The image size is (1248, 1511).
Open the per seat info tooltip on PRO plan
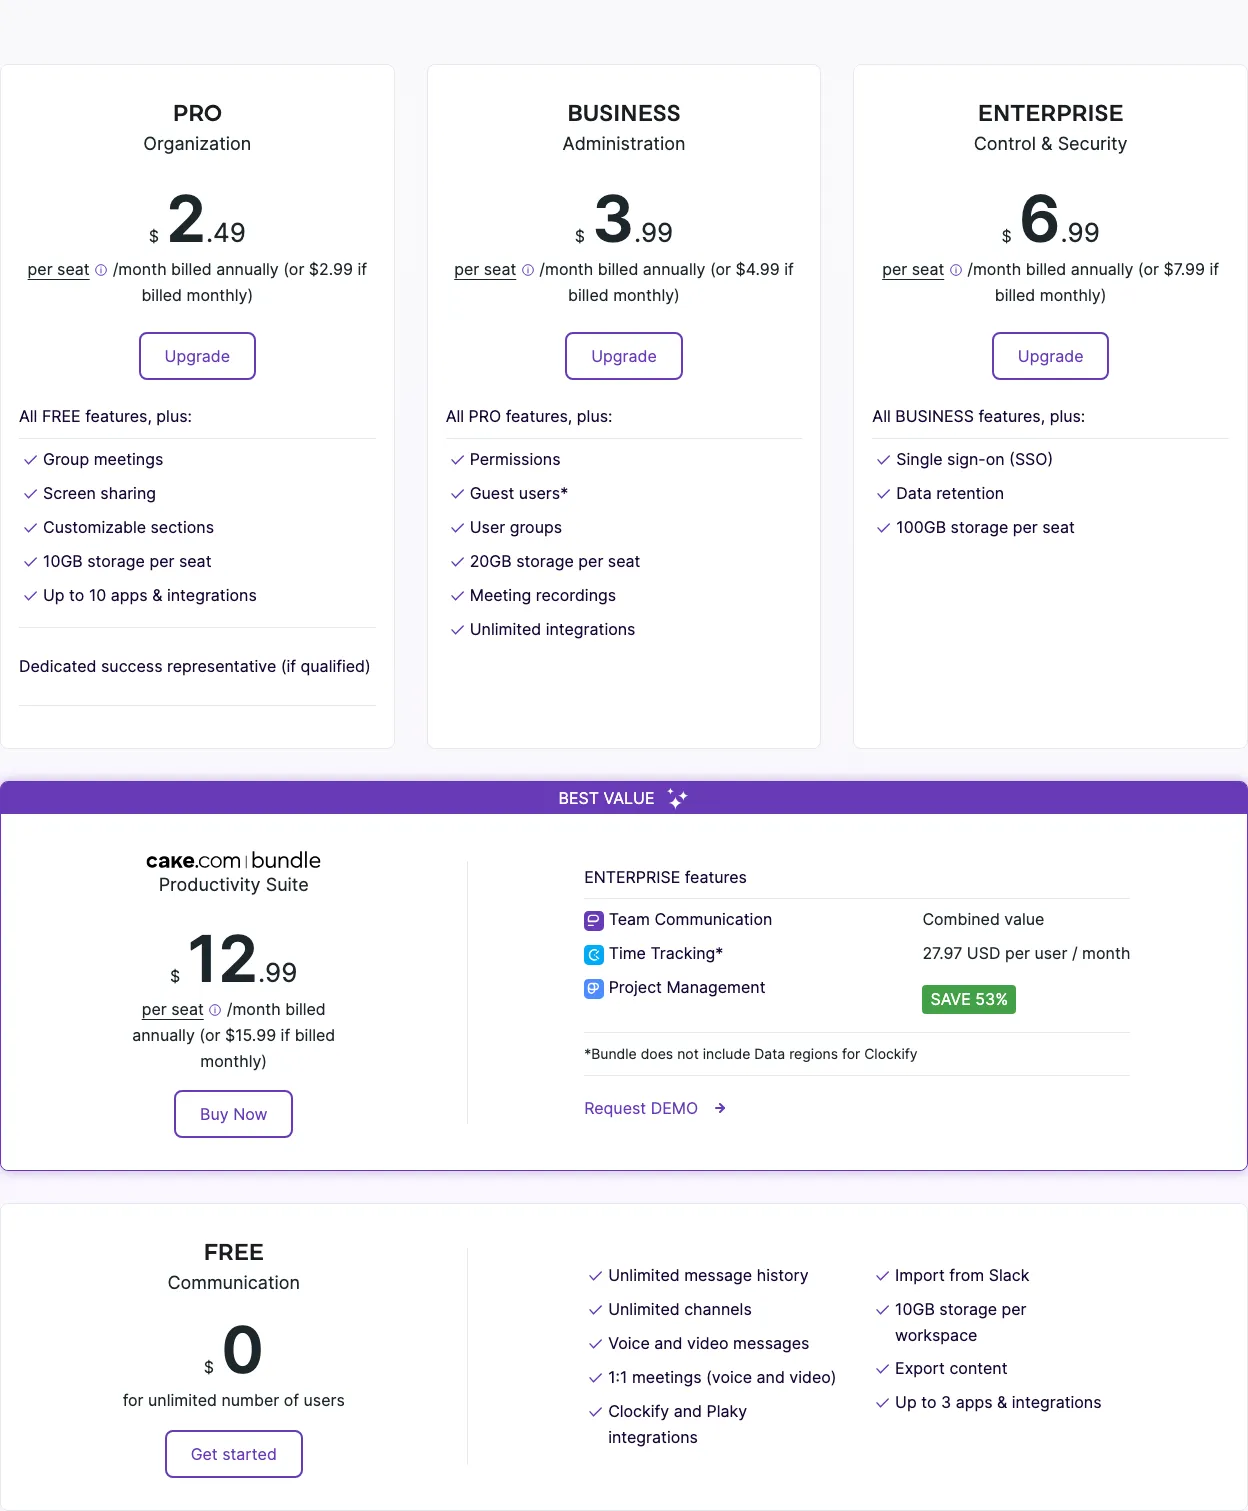[100, 269]
